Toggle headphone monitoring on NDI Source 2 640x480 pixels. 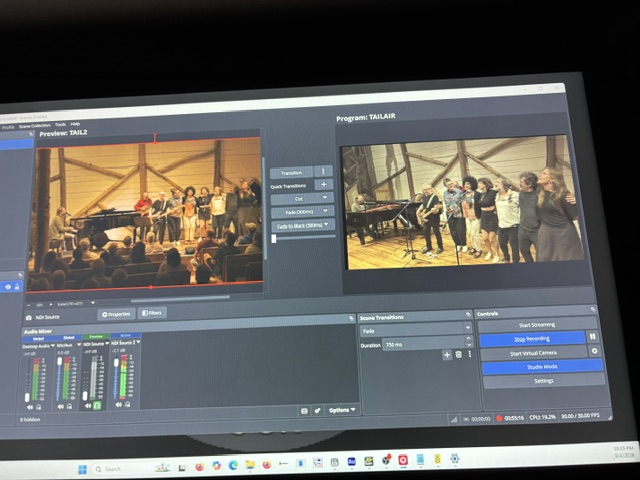point(127,404)
